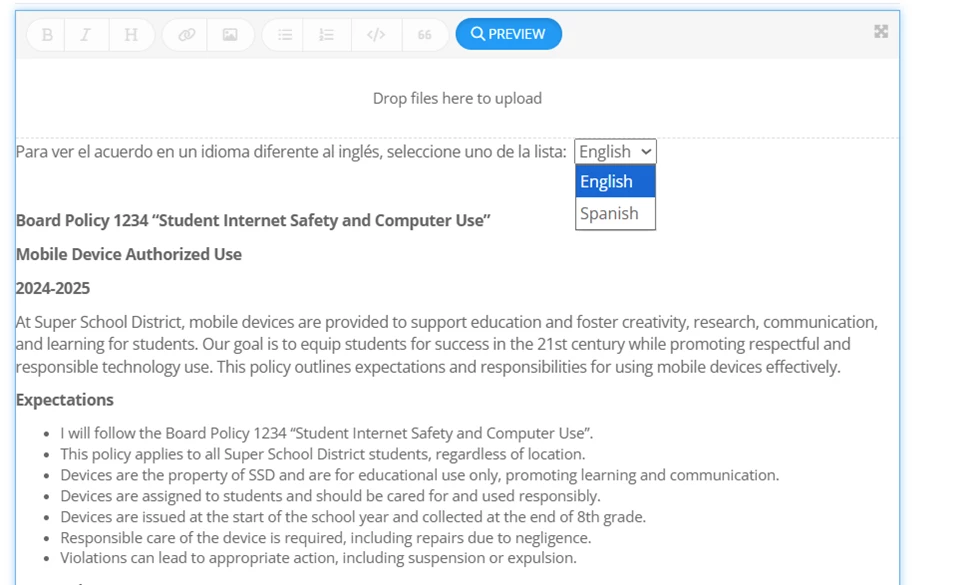
Task: Toggle italic formatting
Action: click(x=86, y=34)
